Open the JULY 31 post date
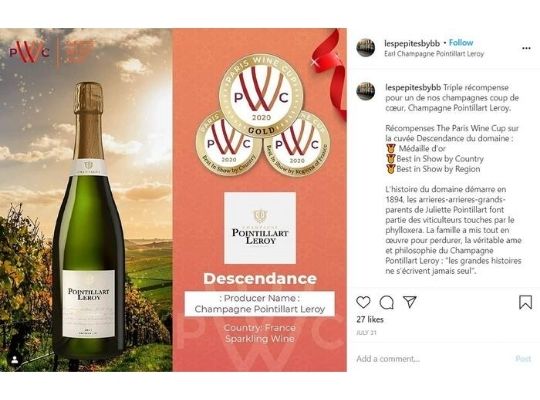 366,333
